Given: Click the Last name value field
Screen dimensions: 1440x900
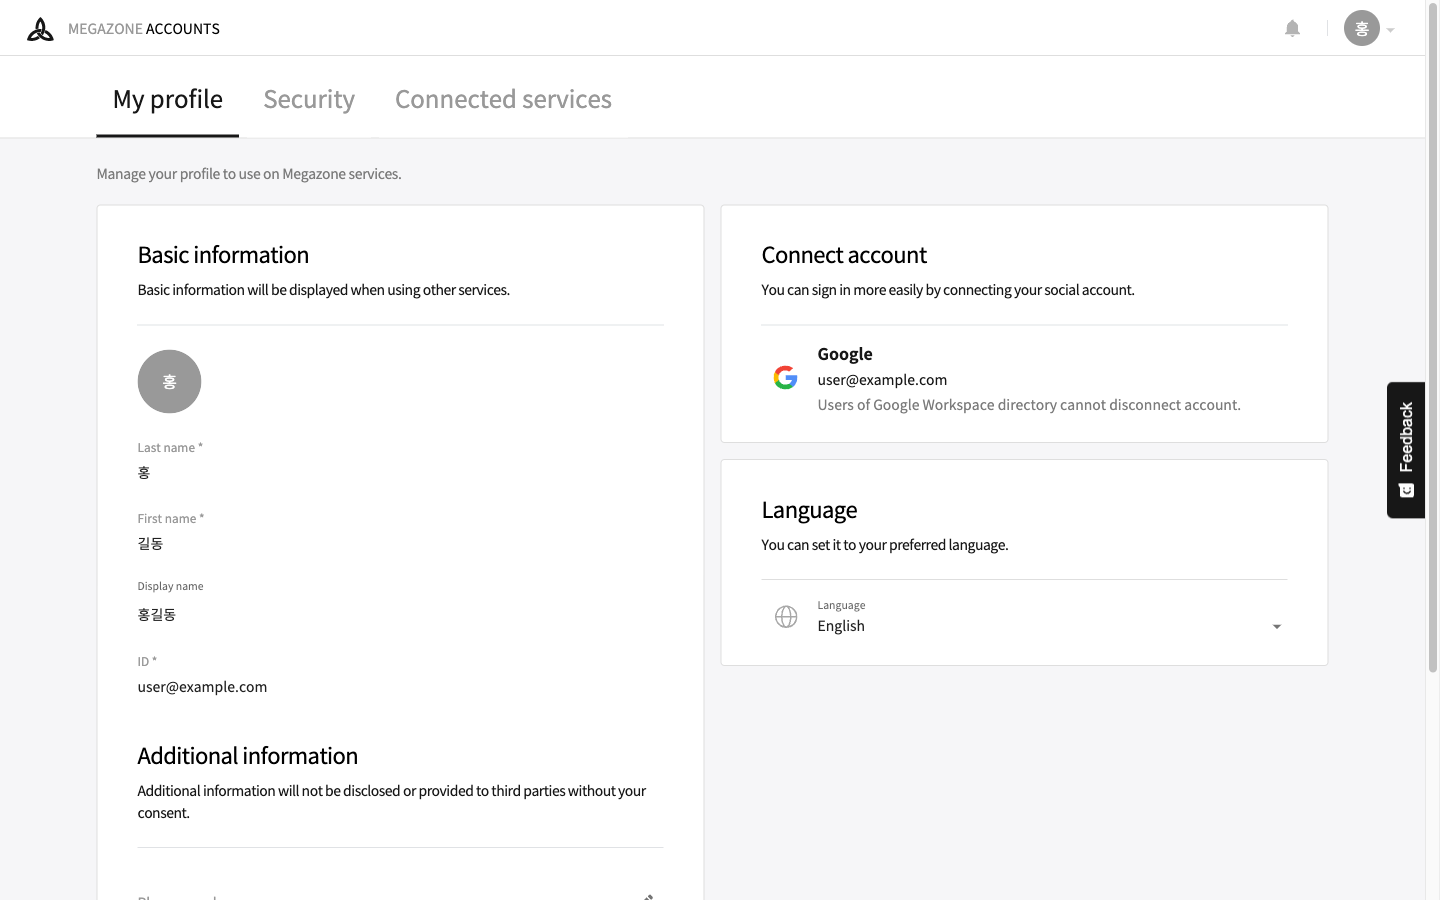Looking at the screenshot, I should [144, 472].
